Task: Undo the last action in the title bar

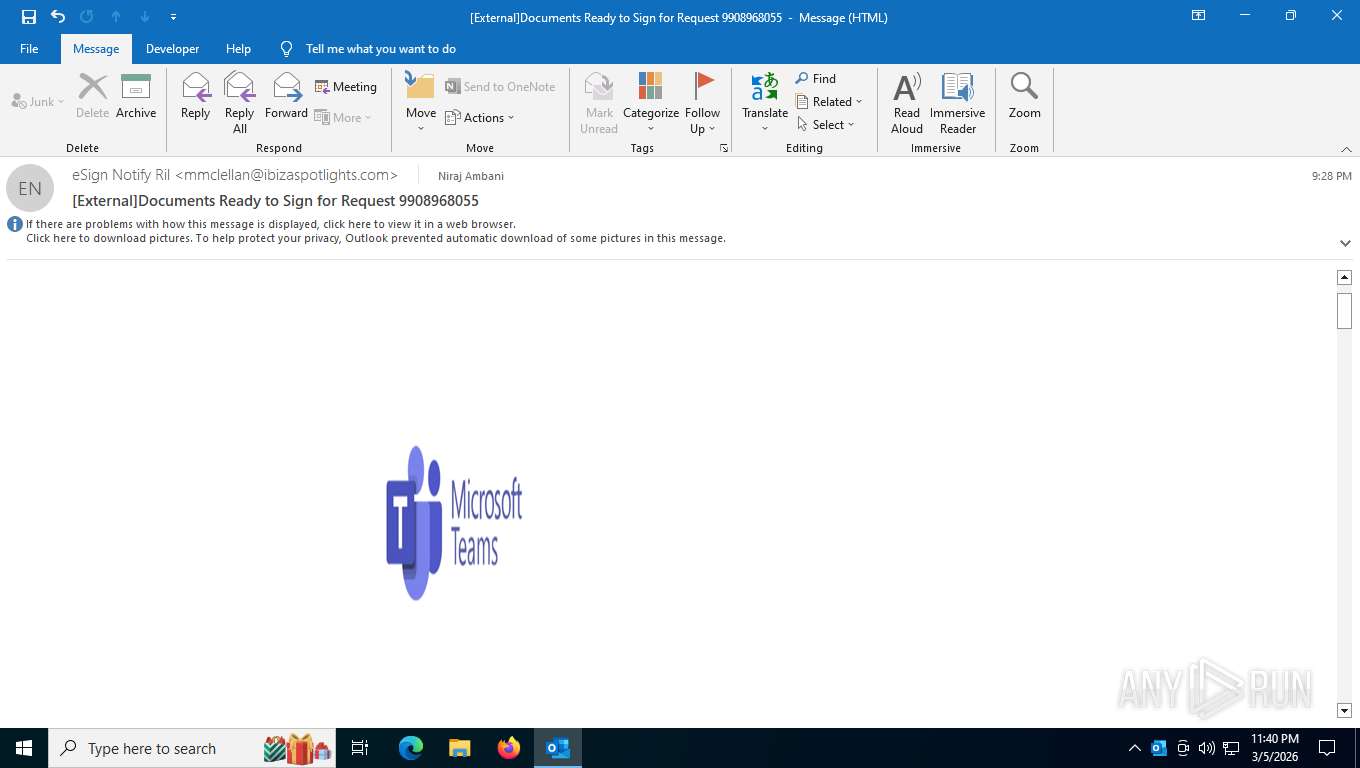Action: click(58, 17)
